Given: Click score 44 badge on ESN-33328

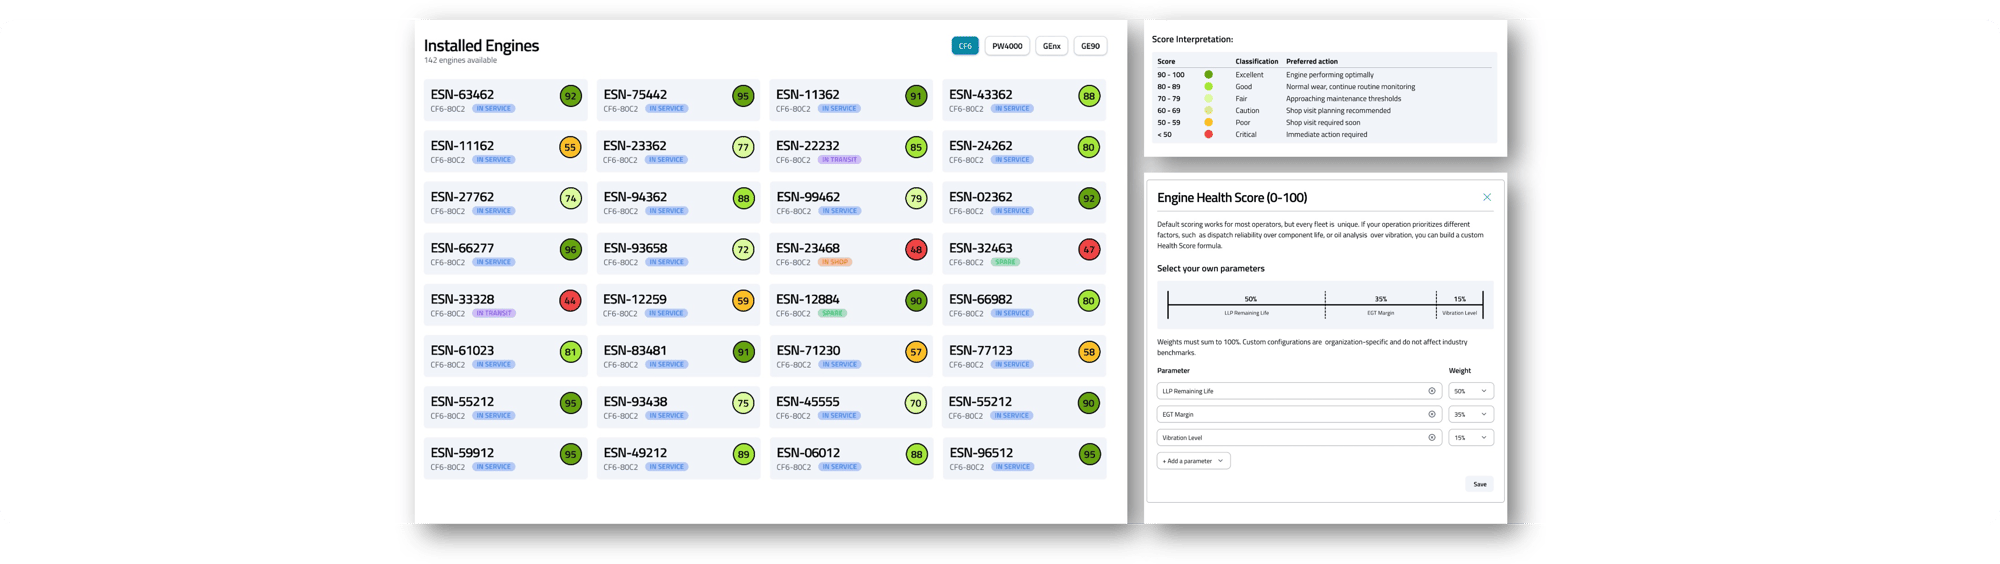Looking at the screenshot, I should (570, 301).
